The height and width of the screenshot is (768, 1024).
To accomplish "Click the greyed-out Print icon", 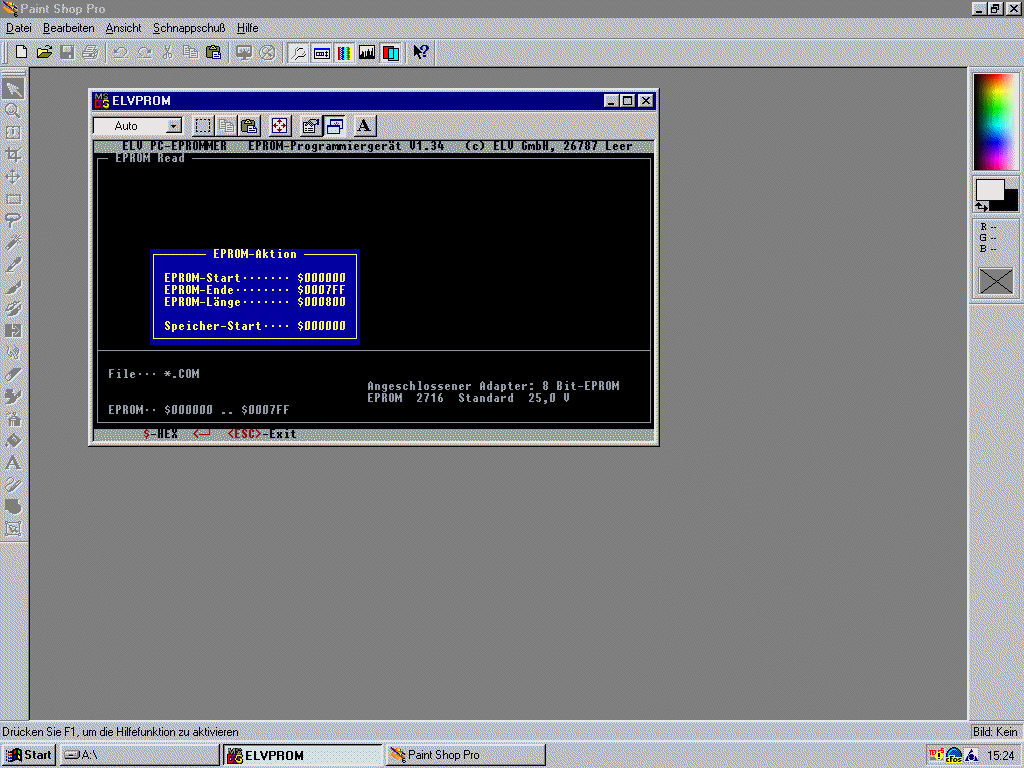I will (x=90, y=52).
